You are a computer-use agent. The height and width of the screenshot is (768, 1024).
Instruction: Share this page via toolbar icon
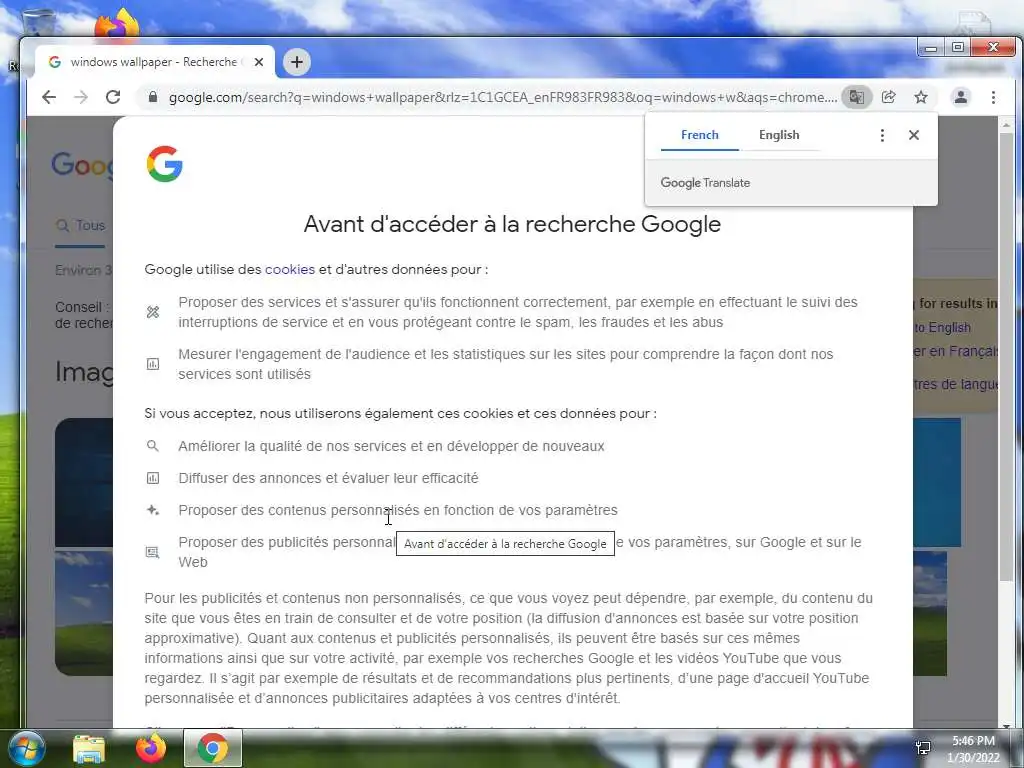pos(888,97)
